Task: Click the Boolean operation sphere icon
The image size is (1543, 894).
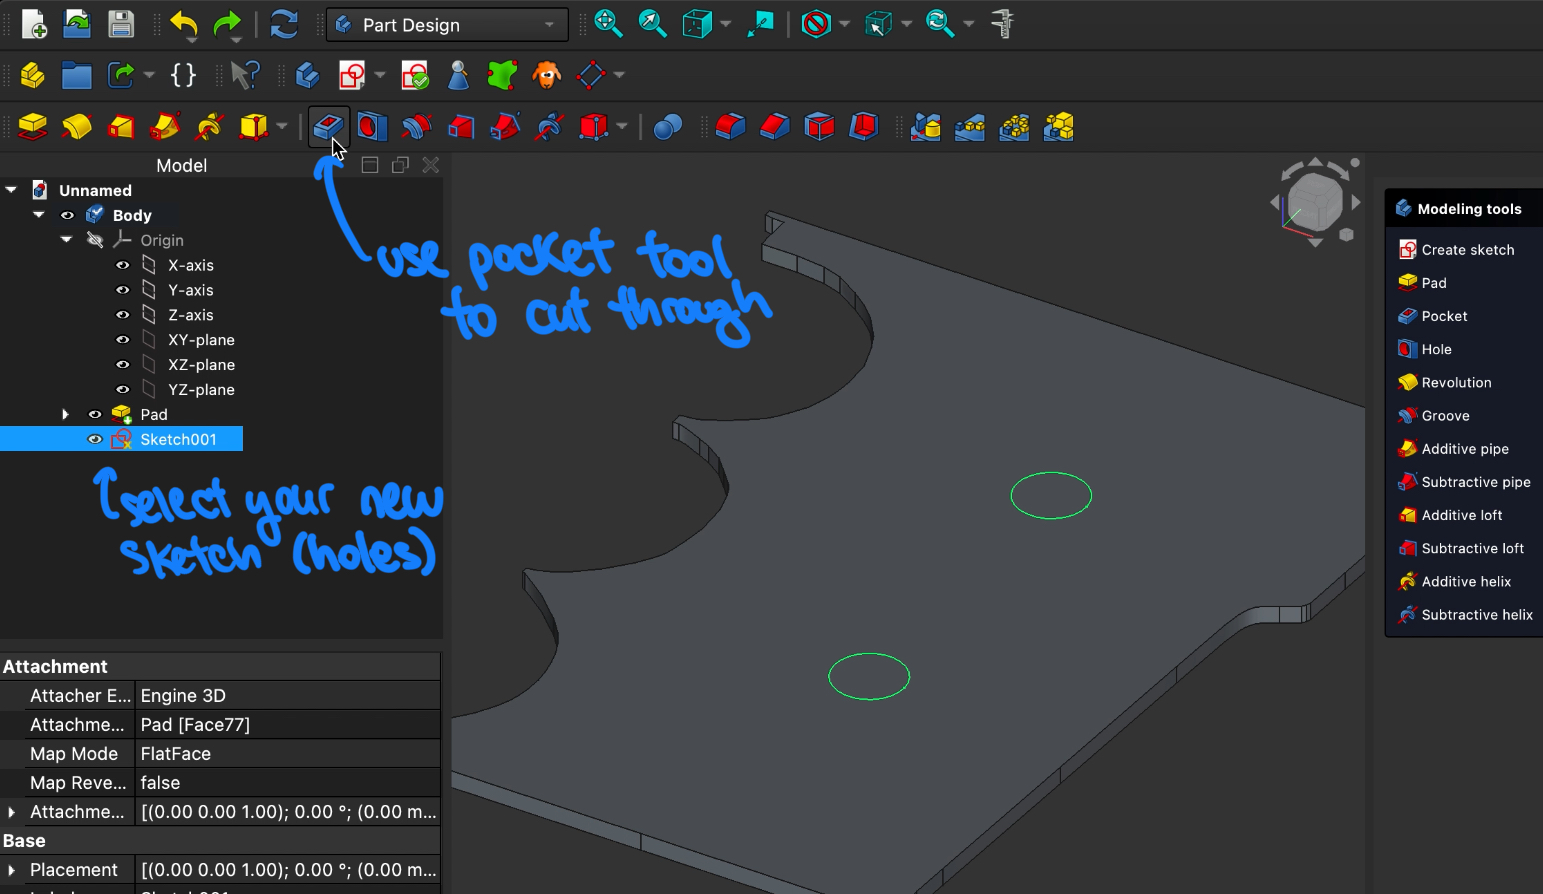Action: point(667,127)
